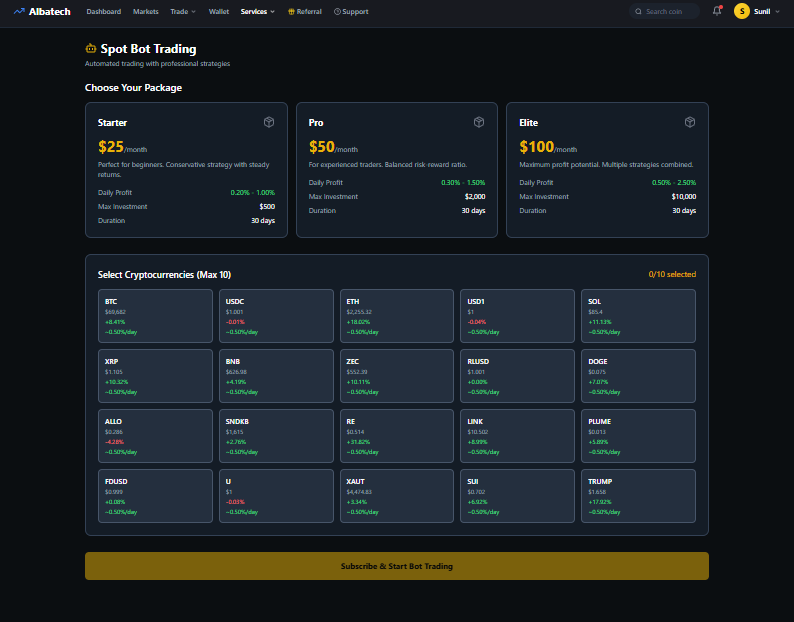Click the Pro $2,000 max investment value
This screenshot has height=622, width=794.
(x=475, y=197)
